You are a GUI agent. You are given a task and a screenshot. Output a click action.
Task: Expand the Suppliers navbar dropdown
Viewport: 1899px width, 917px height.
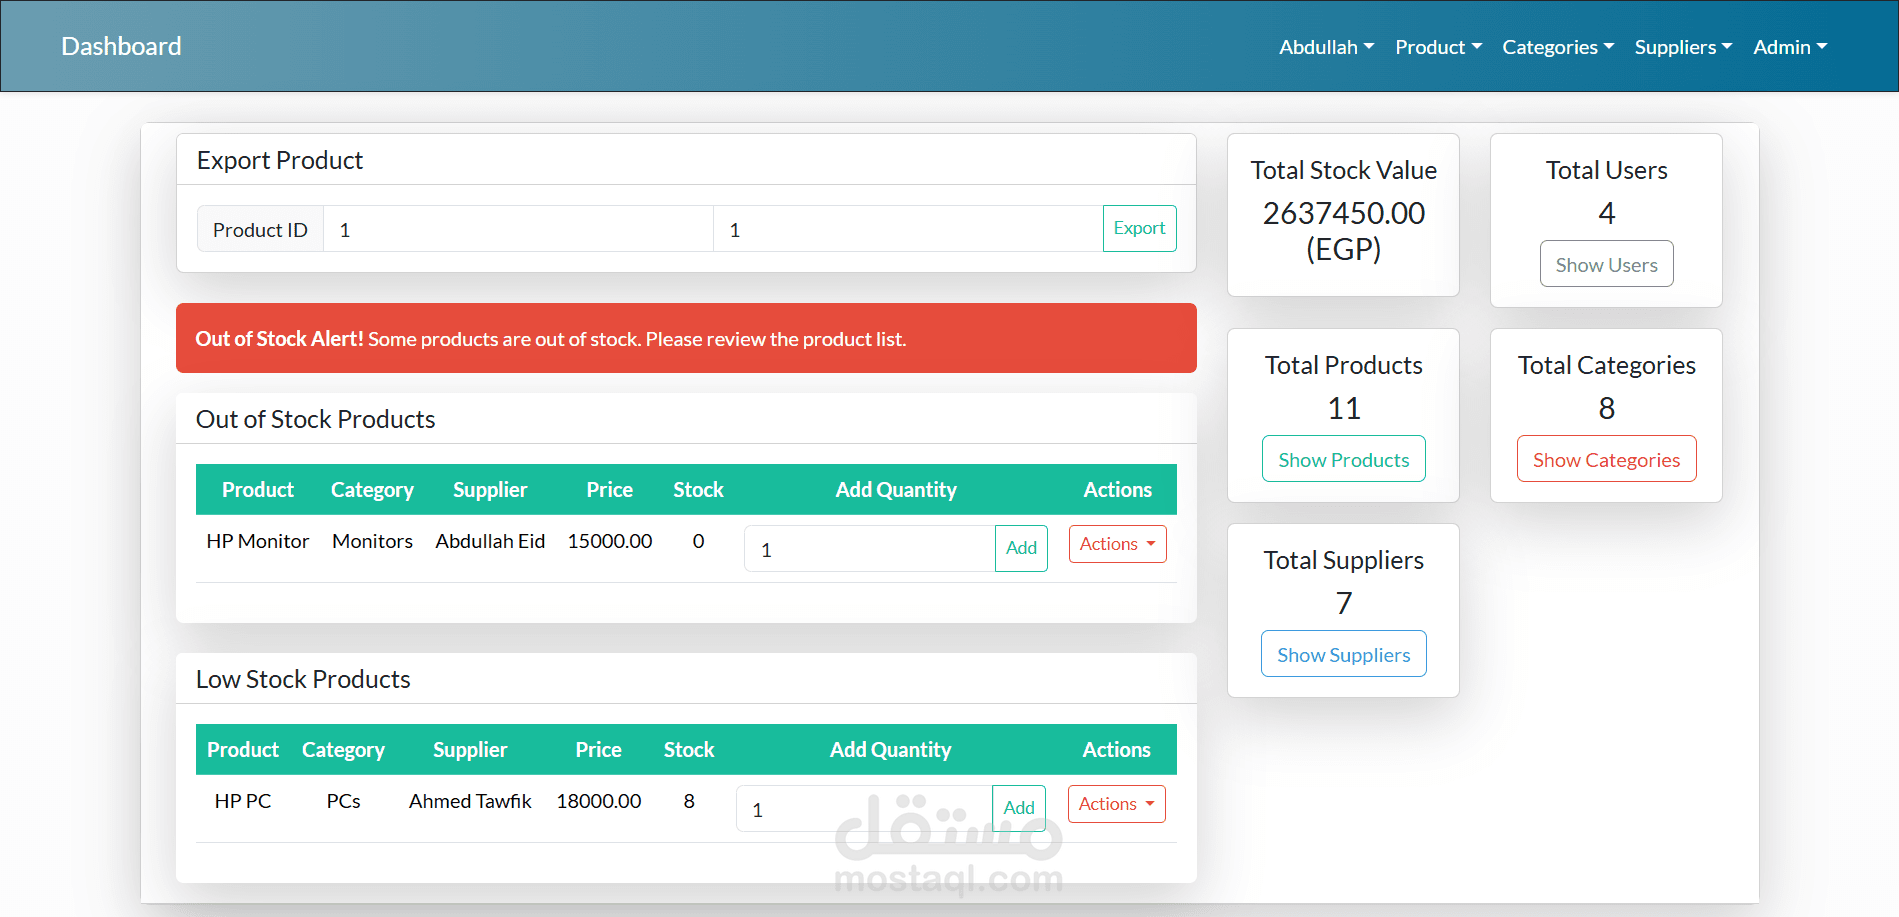[1683, 47]
